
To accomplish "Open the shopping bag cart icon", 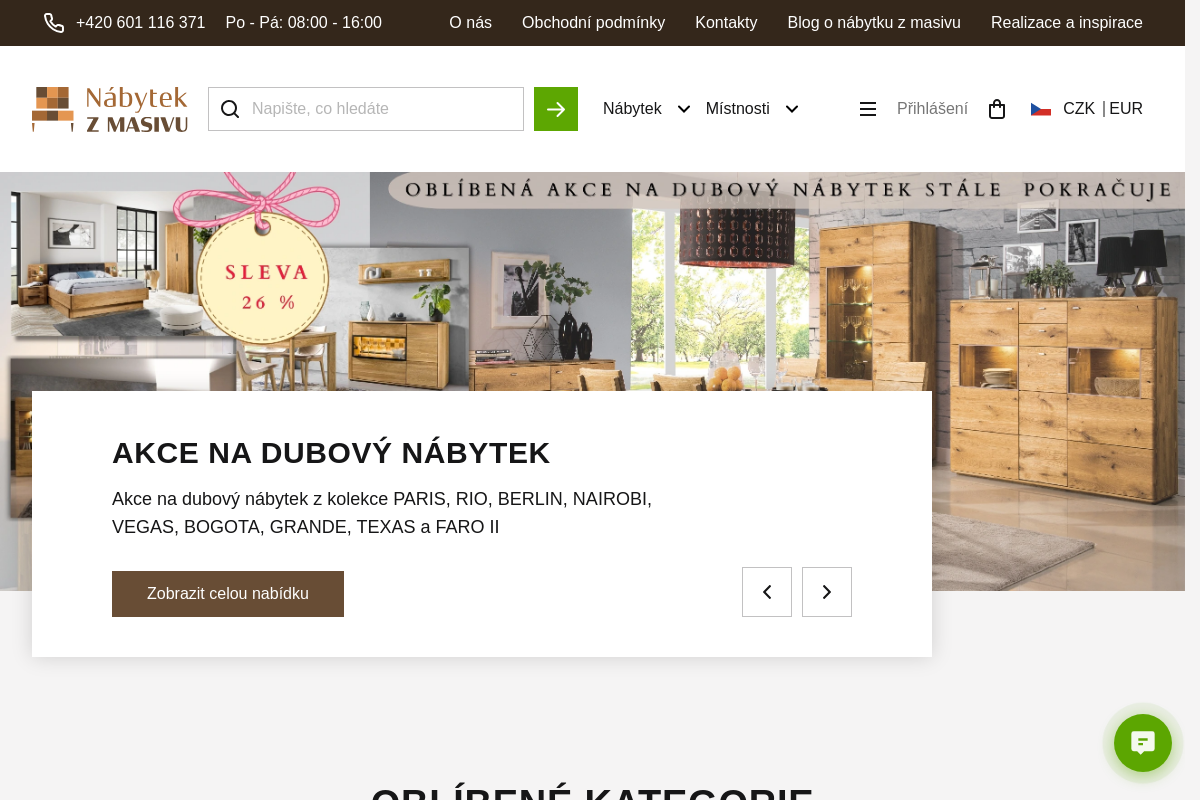I will point(997,109).
